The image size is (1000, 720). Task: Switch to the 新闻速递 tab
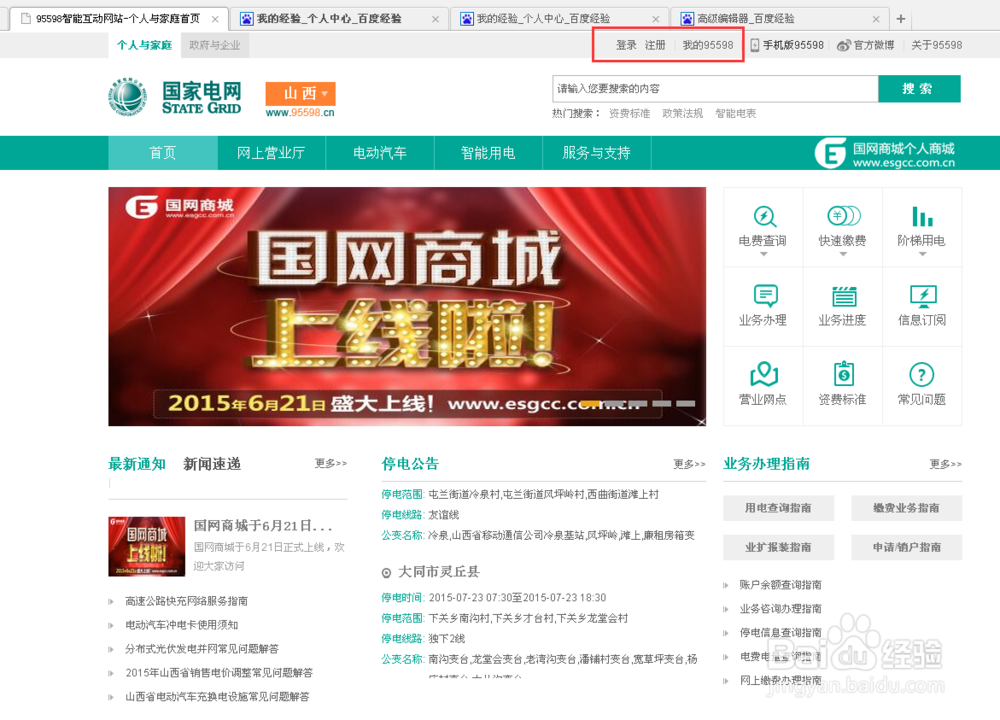click(212, 464)
